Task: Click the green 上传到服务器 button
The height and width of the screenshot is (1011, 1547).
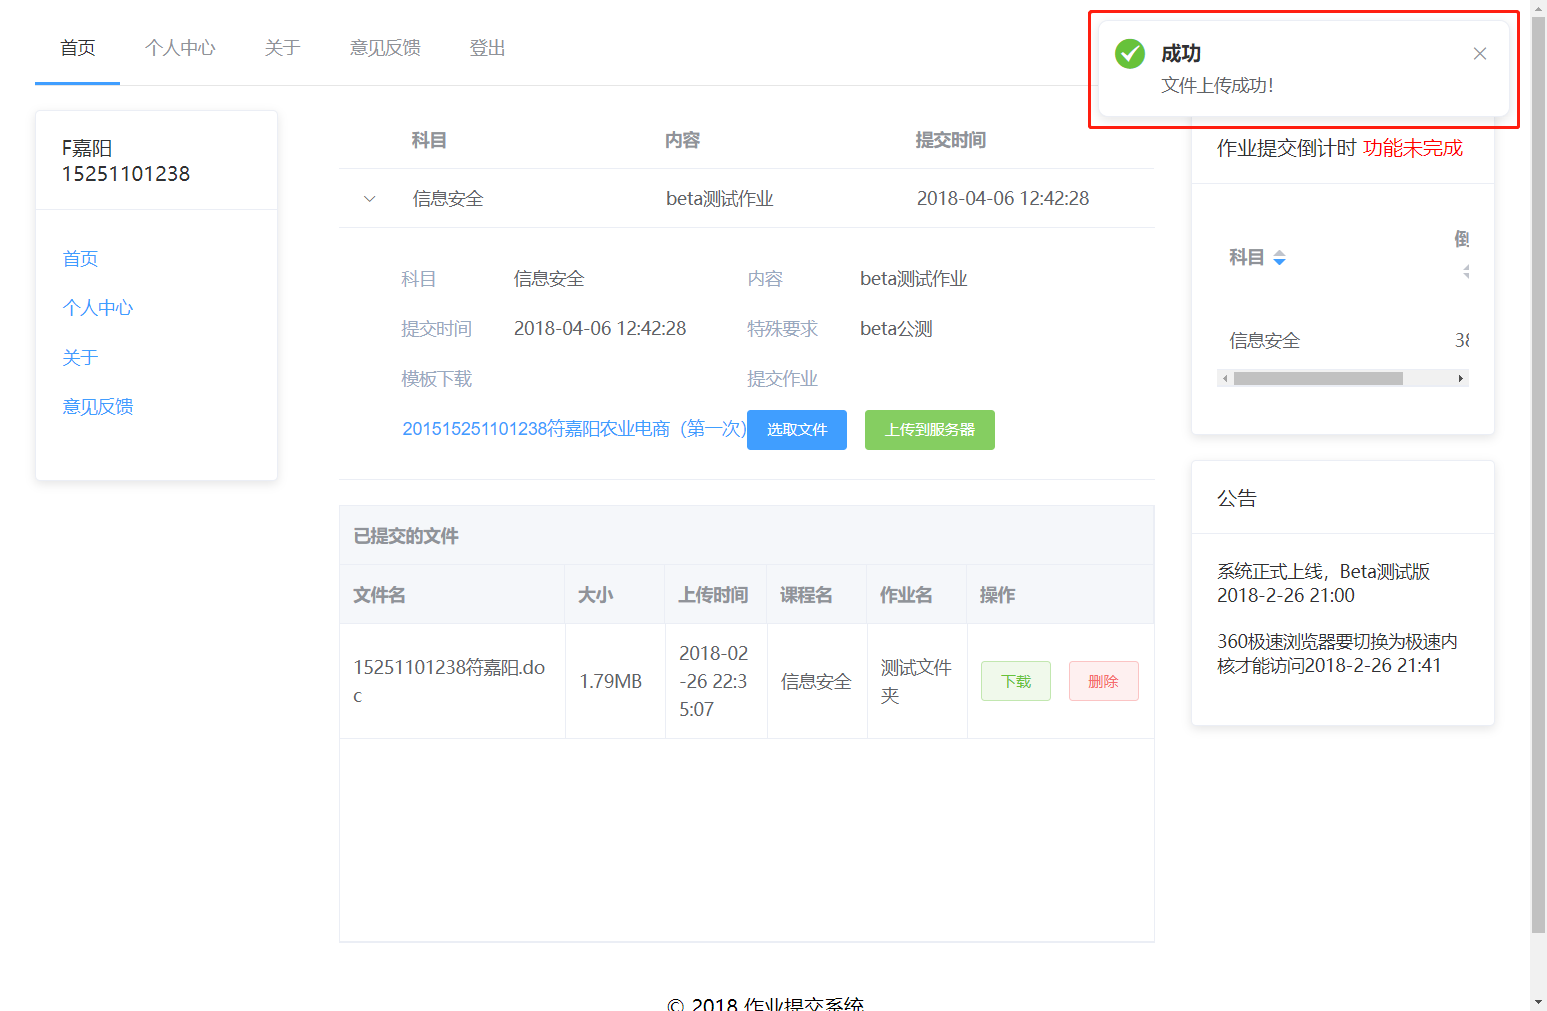Action: [929, 430]
